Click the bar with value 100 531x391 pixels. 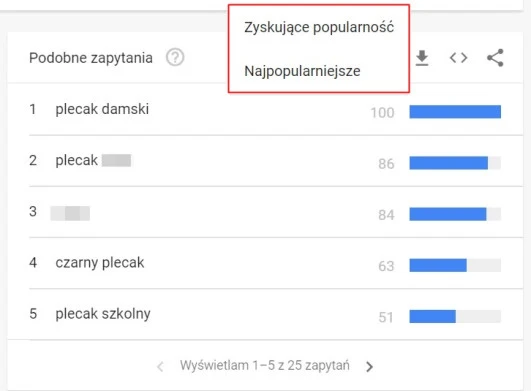[x=455, y=112]
